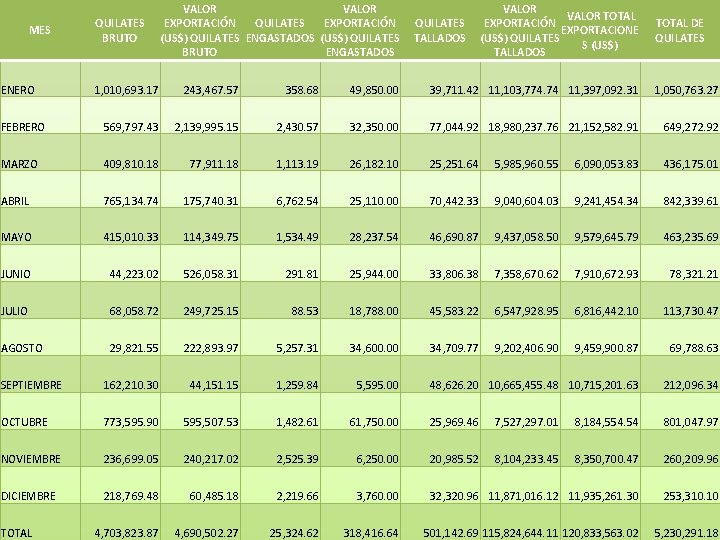Select cell value 29,821.55
The image size is (720, 540).
(x=134, y=348)
